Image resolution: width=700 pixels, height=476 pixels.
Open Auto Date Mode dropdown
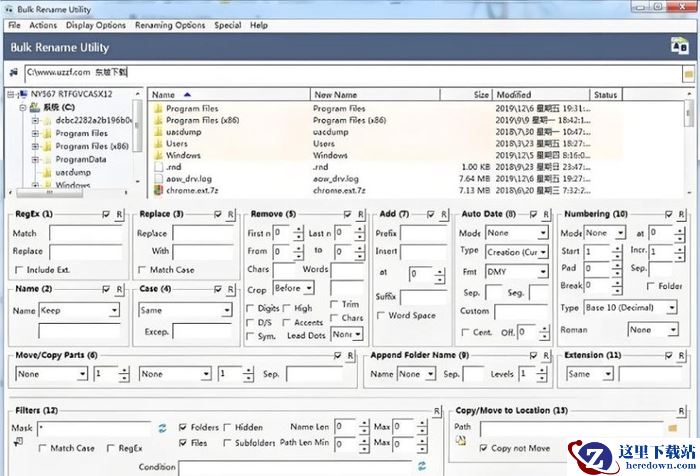(x=517, y=233)
